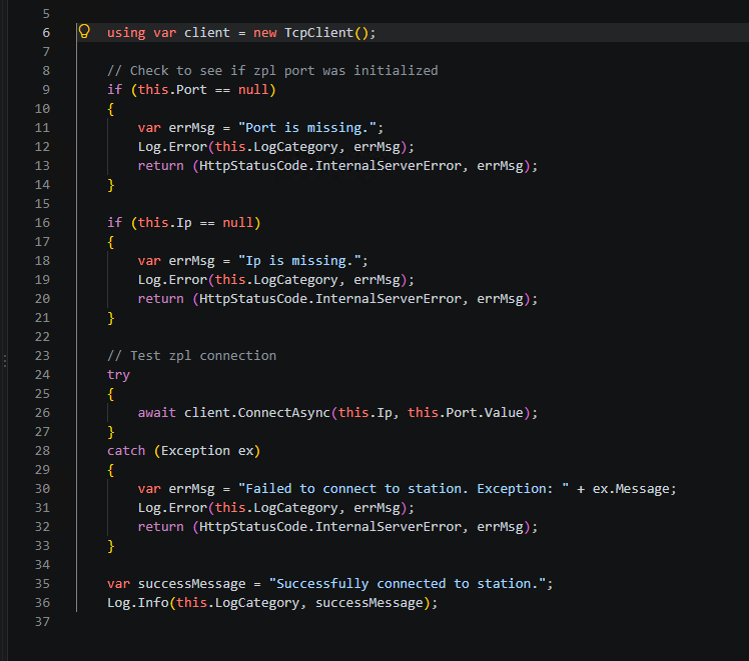The image size is (749, 661).
Task: Click 'HttpStatusCode.InternalServerError' on line 13
Action: pos(330,166)
